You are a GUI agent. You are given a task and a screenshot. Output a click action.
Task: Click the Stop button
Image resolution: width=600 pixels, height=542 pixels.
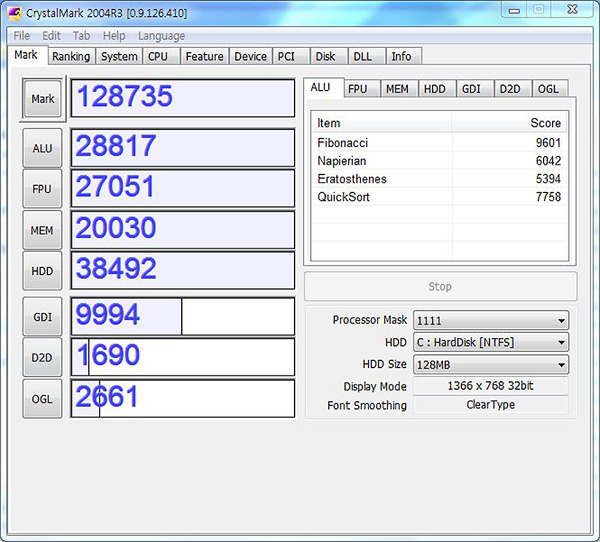440,286
